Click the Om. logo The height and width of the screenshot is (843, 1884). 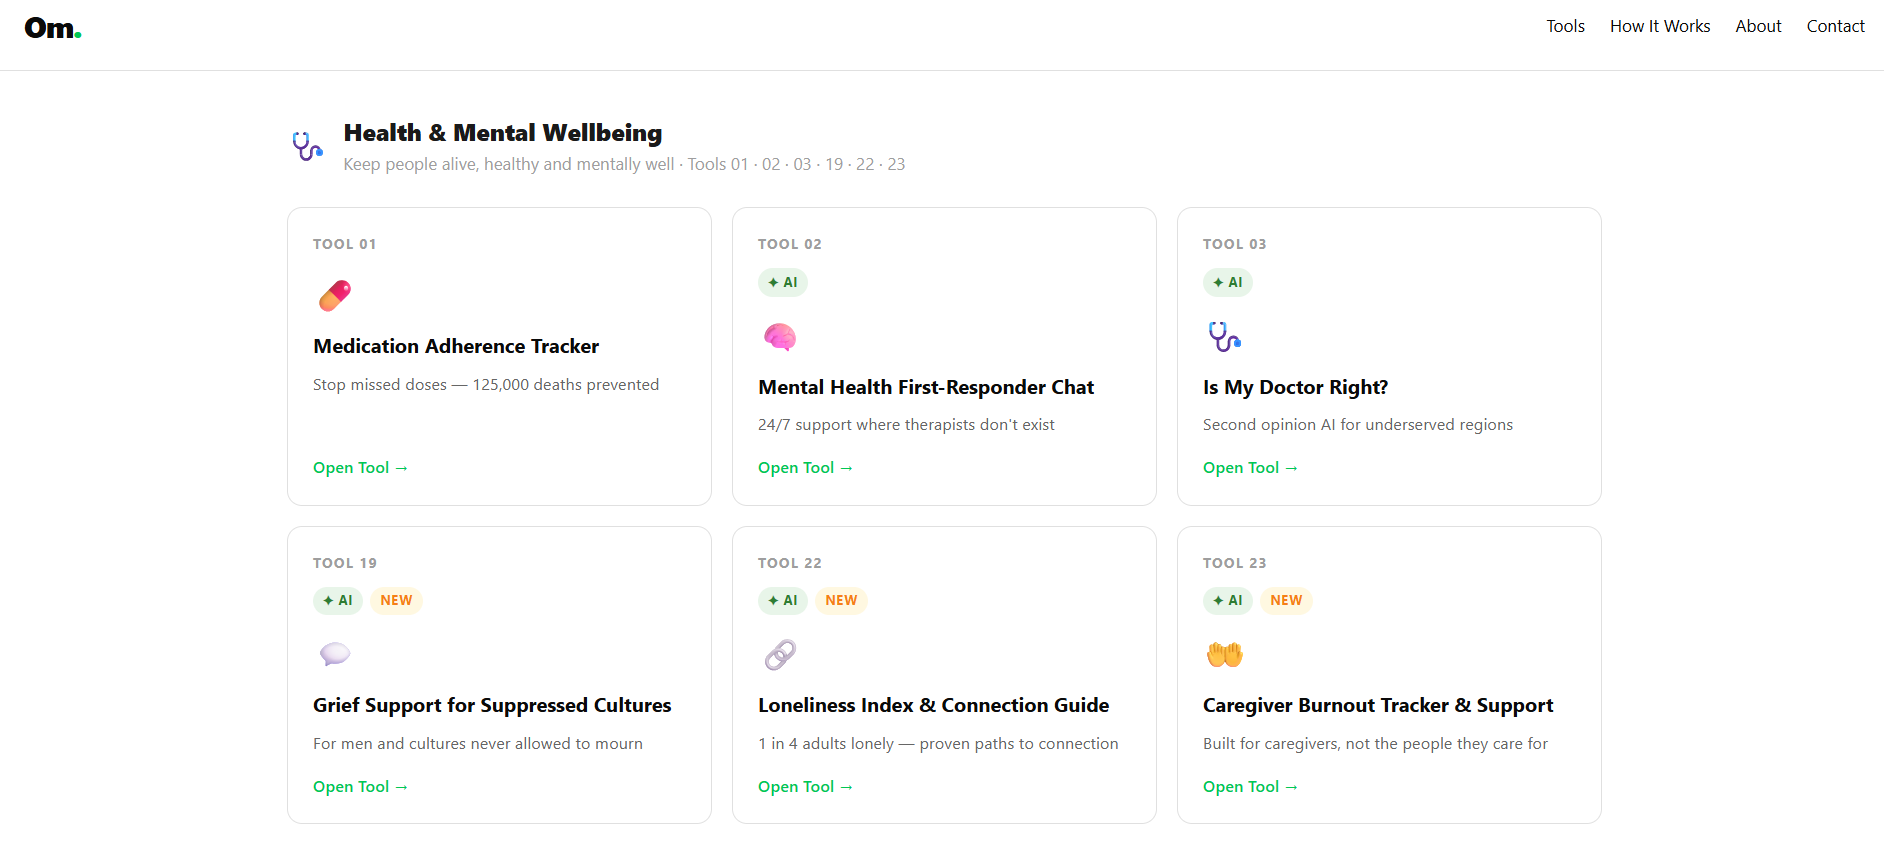[x=52, y=27]
